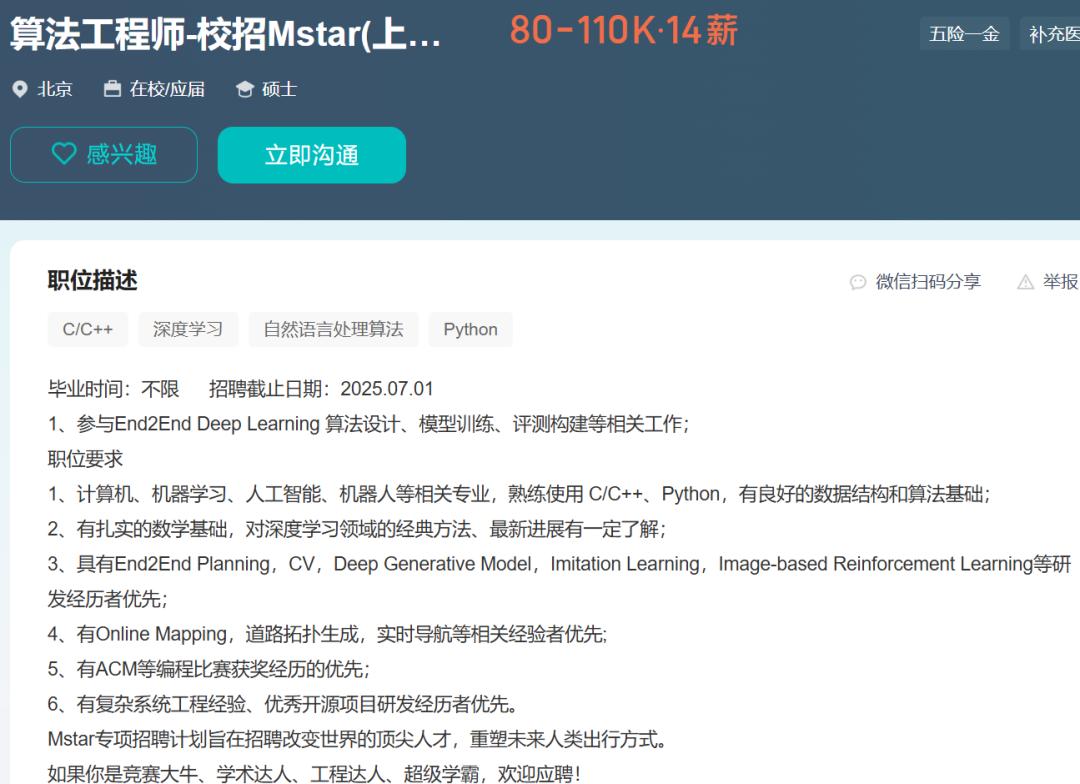Click the briefcase icon beside 在校/应届
Screen dimensions: 1080x784
tap(112, 89)
